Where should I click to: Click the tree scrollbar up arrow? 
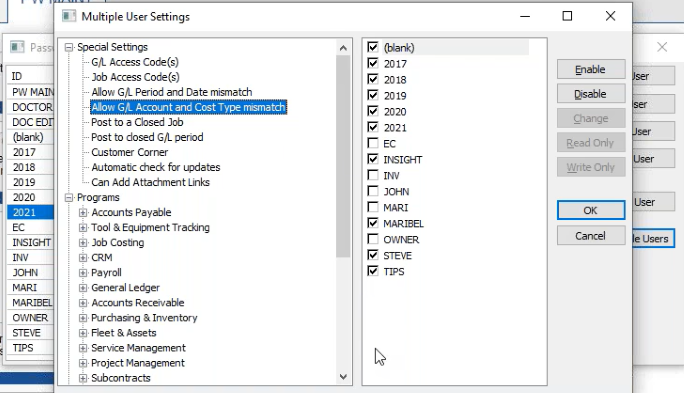click(343, 48)
